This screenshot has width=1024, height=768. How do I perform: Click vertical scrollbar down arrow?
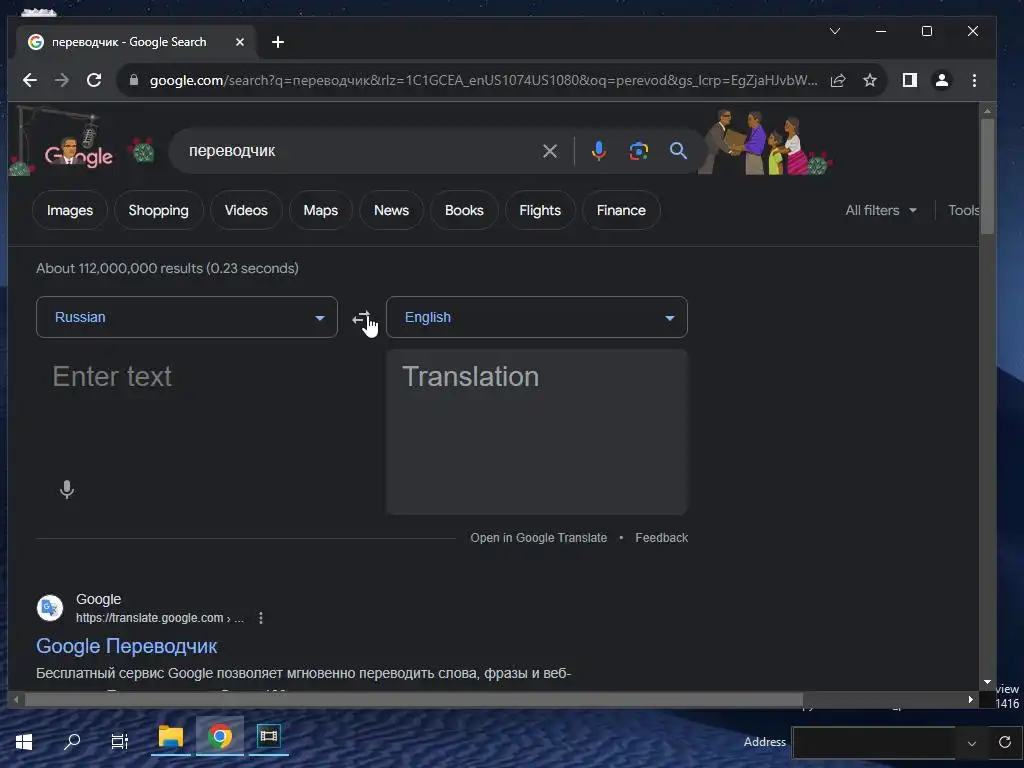(x=987, y=682)
